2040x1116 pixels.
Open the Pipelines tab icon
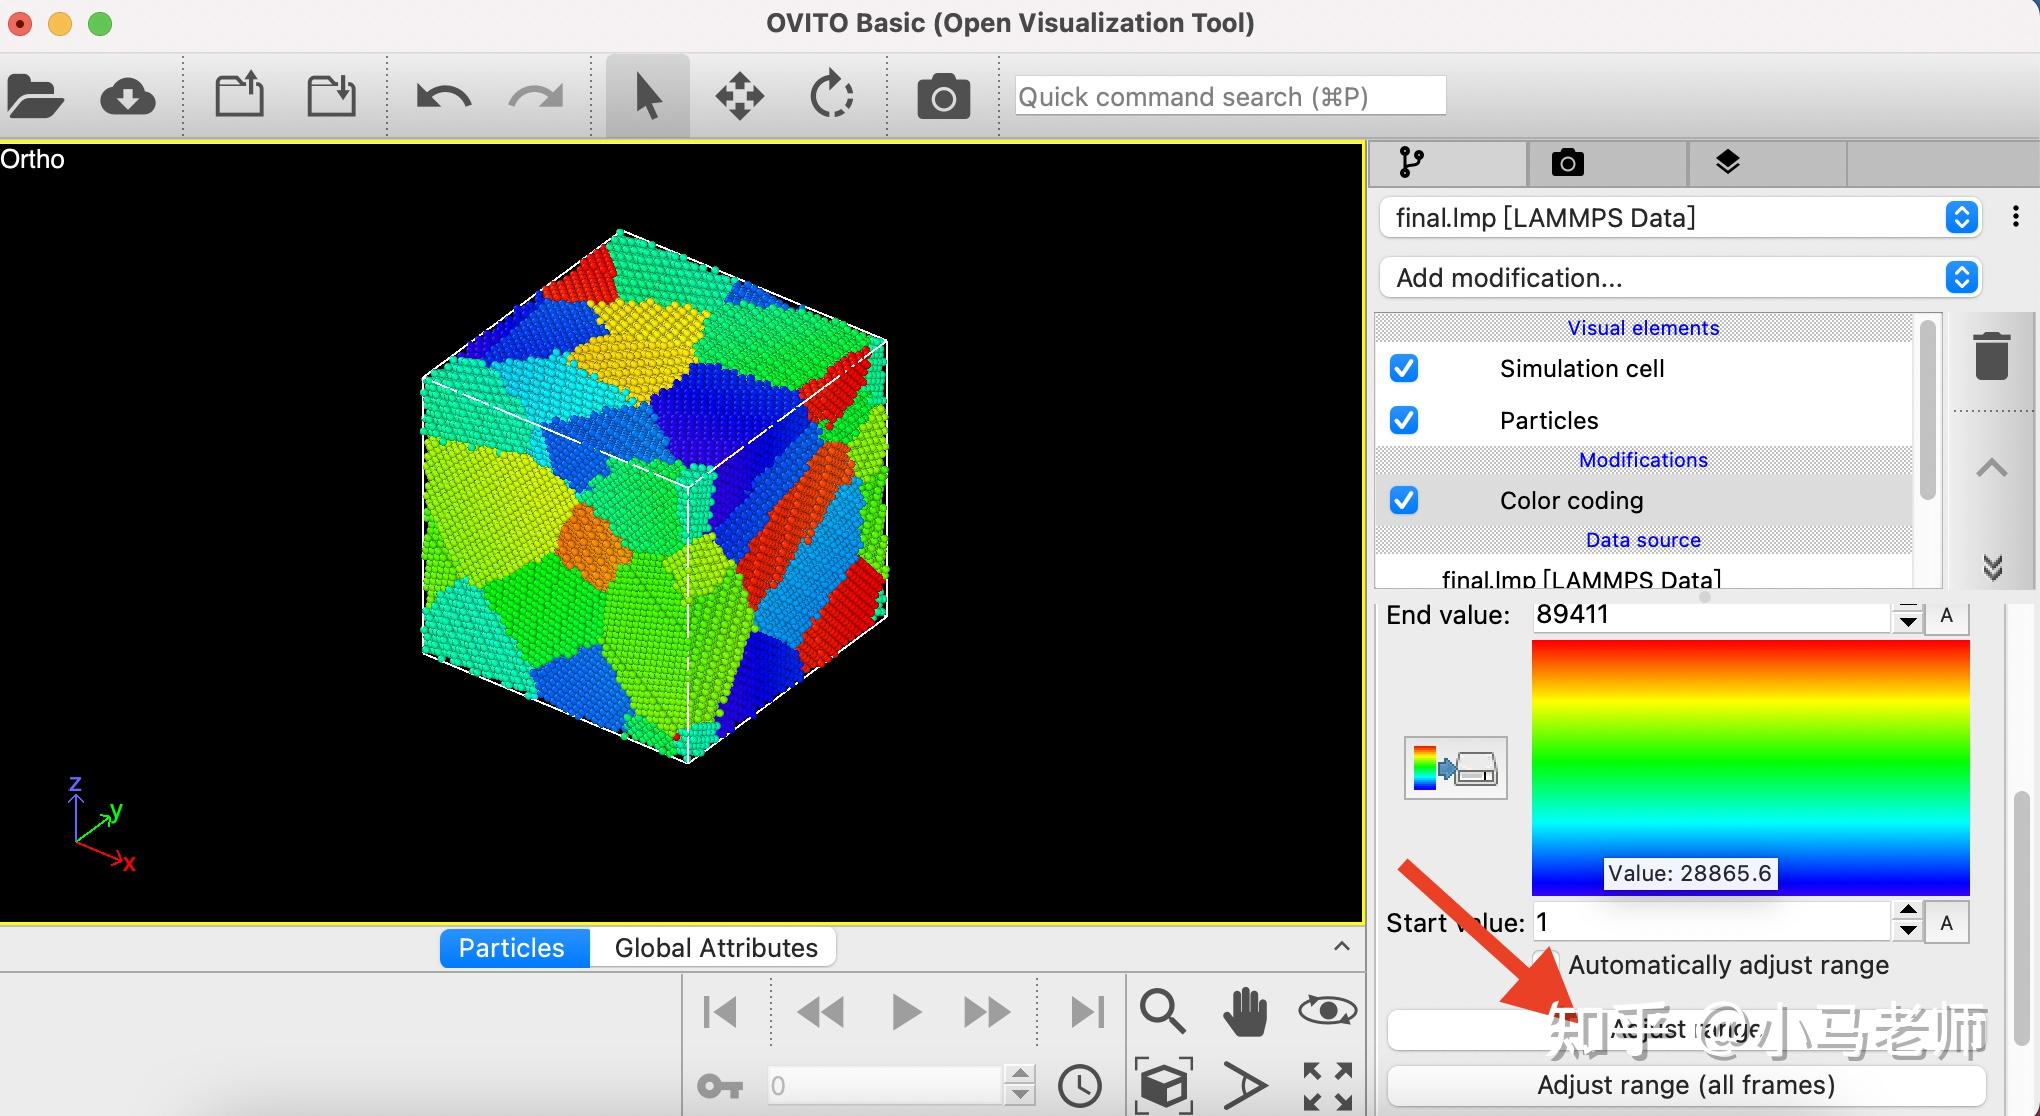click(x=1411, y=162)
